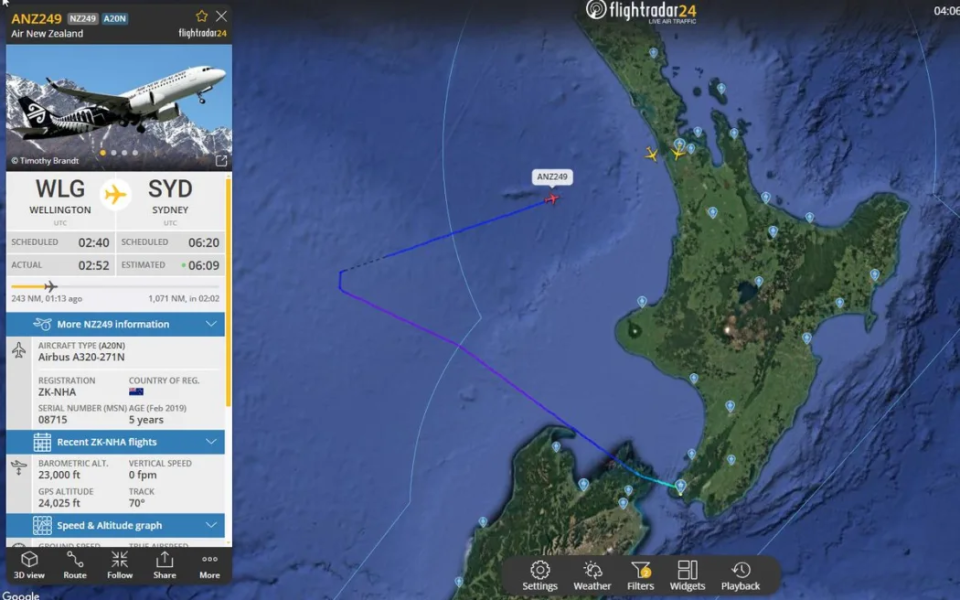
Task: Open the Weather layers
Action: 592,576
